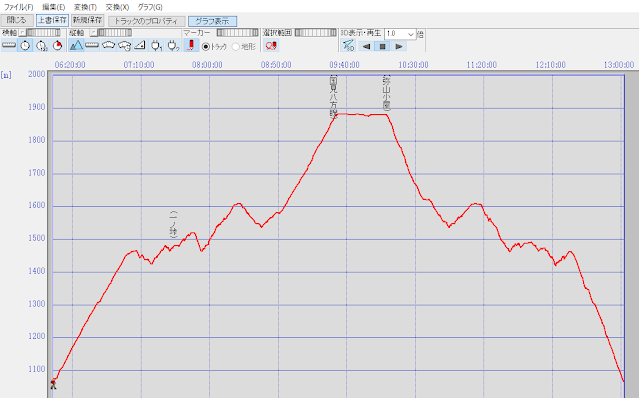The image size is (639, 398).
Task: Select distance ruler icon for vertical axis
Action: click(92, 46)
